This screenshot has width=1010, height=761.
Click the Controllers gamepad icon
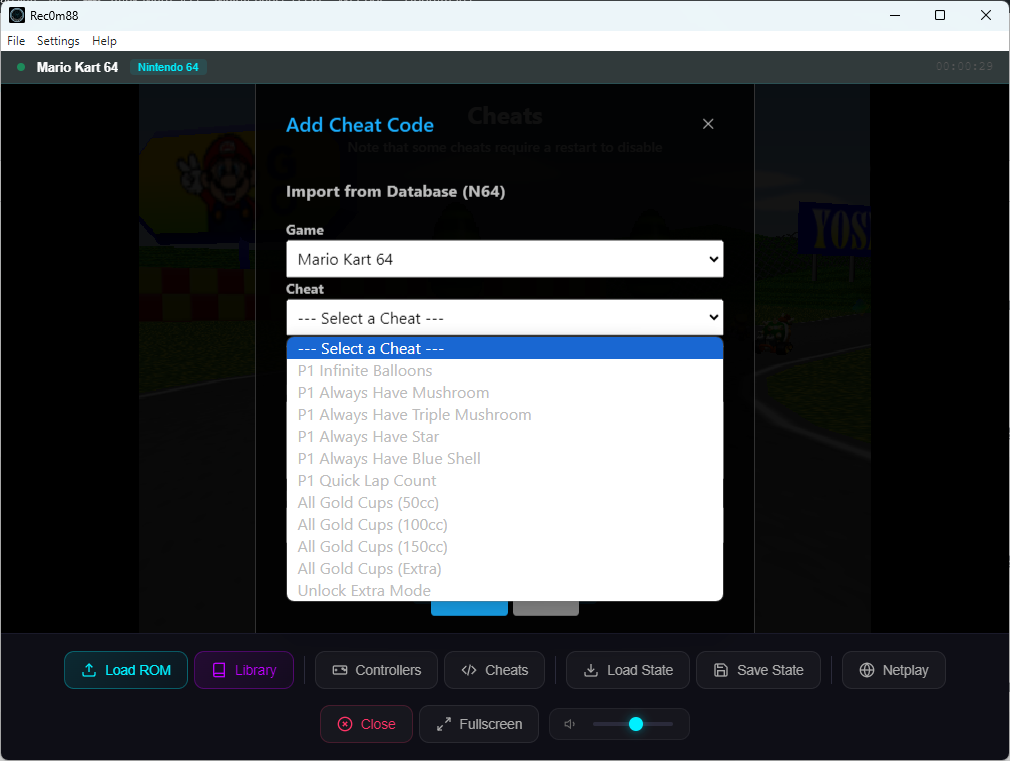point(340,670)
